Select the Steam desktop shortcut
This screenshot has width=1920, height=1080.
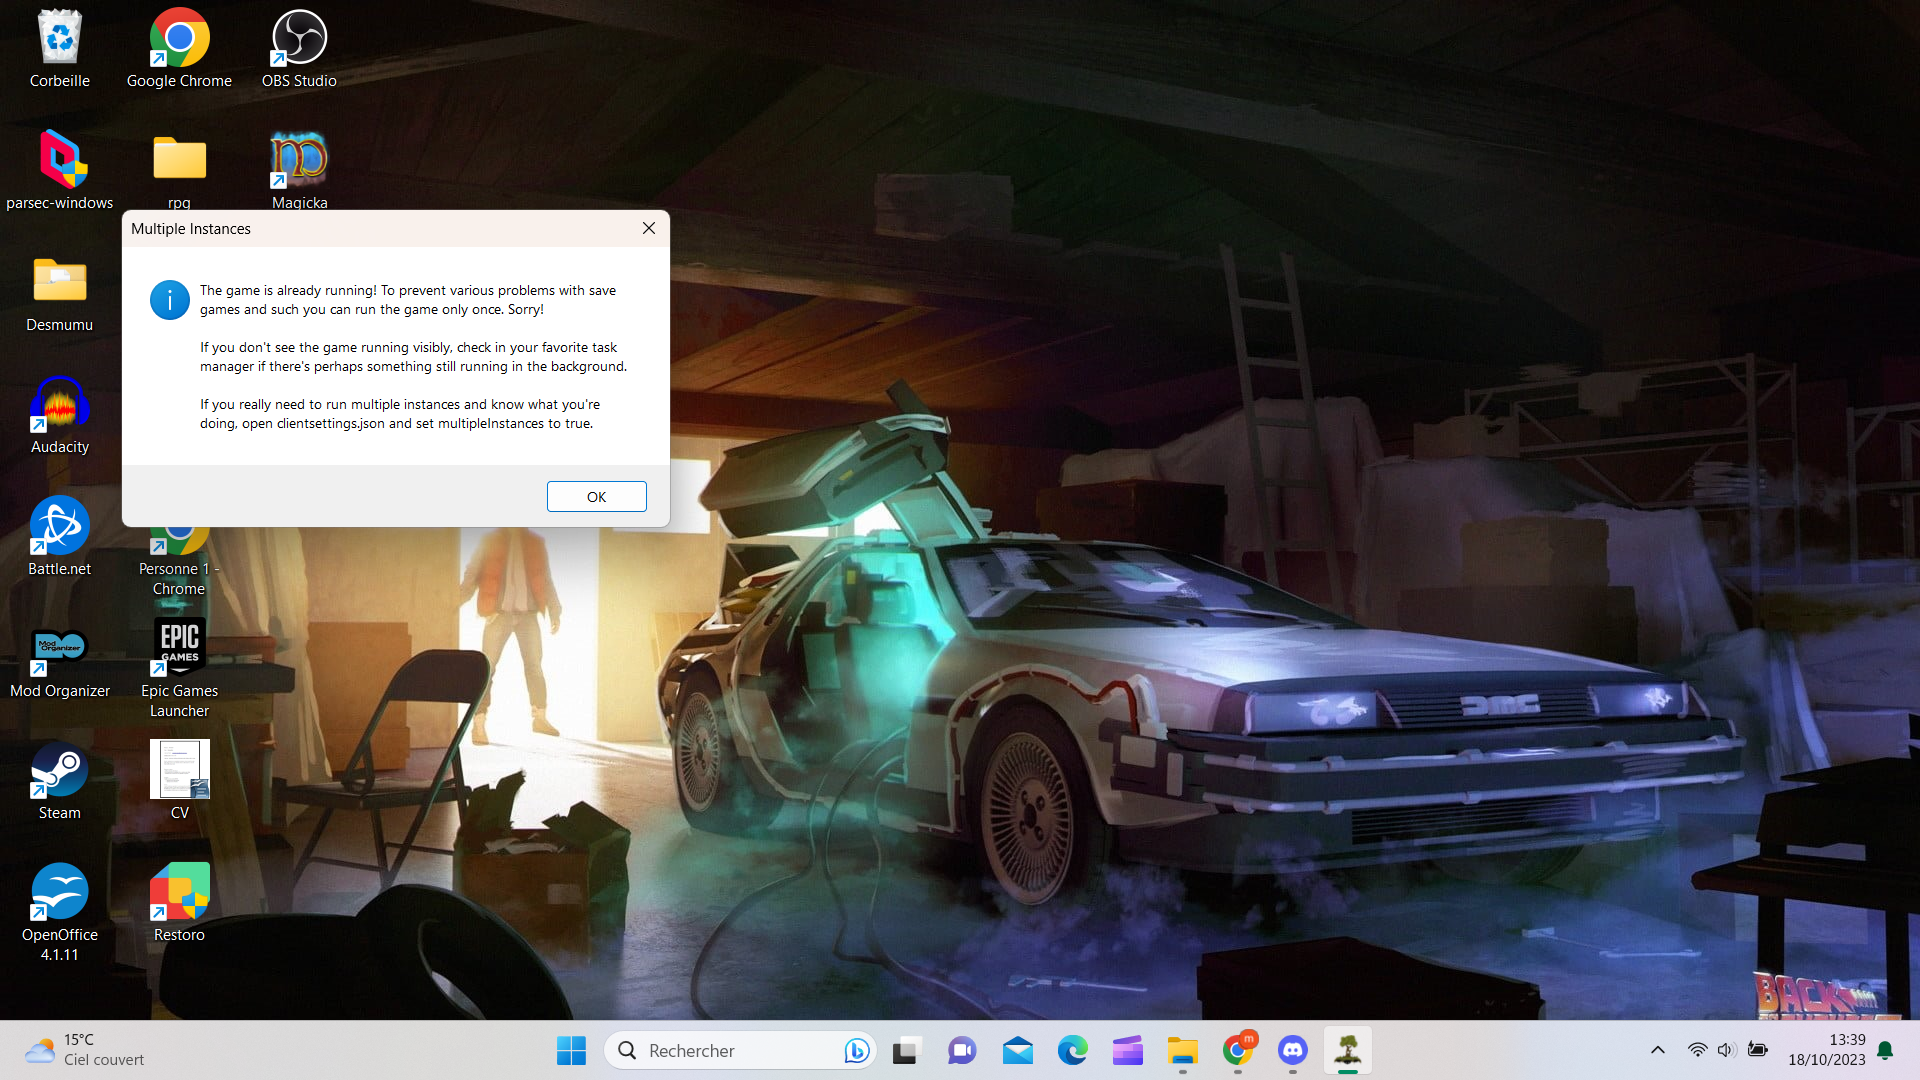pyautogui.click(x=60, y=772)
